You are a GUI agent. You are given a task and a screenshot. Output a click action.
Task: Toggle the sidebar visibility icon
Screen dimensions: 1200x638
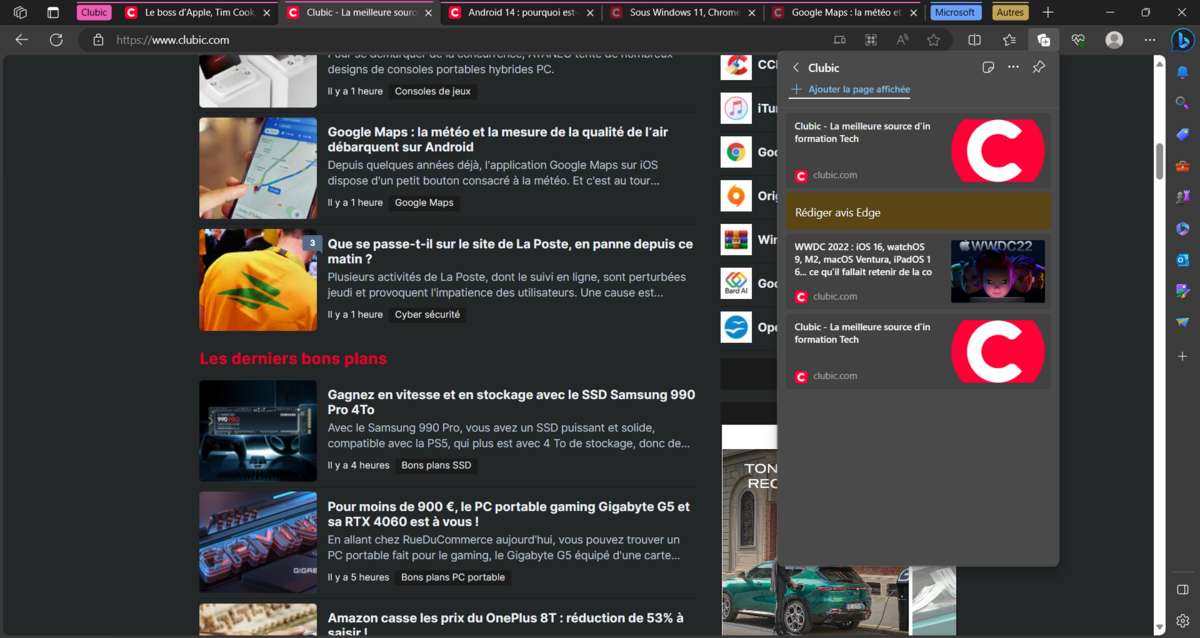click(1182, 590)
